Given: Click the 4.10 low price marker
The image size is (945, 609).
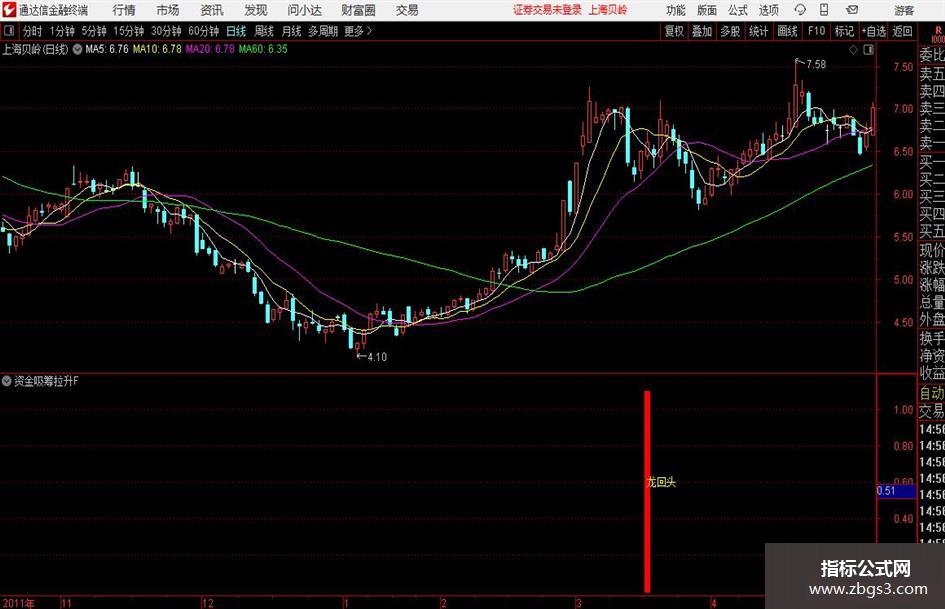Looking at the screenshot, I should 377,356.
